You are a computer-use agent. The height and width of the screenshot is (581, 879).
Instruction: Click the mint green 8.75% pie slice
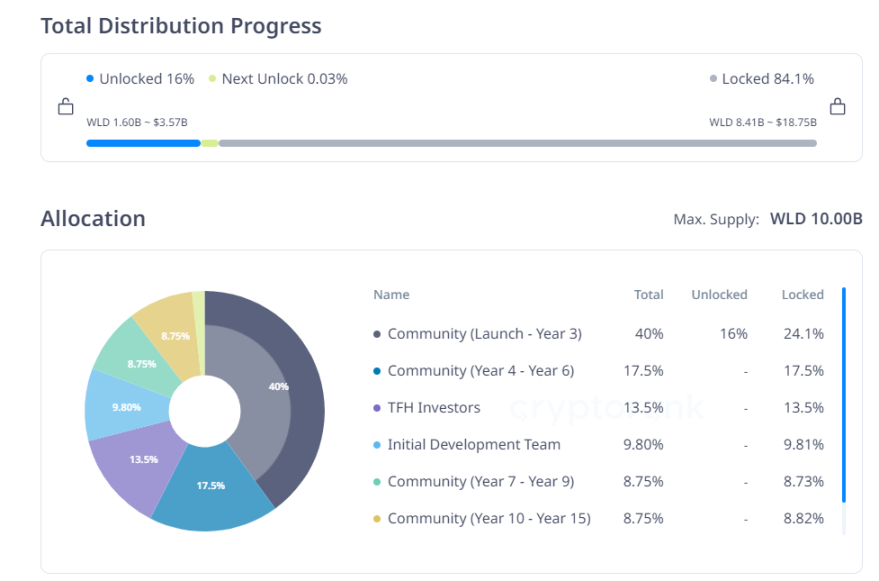click(x=137, y=360)
